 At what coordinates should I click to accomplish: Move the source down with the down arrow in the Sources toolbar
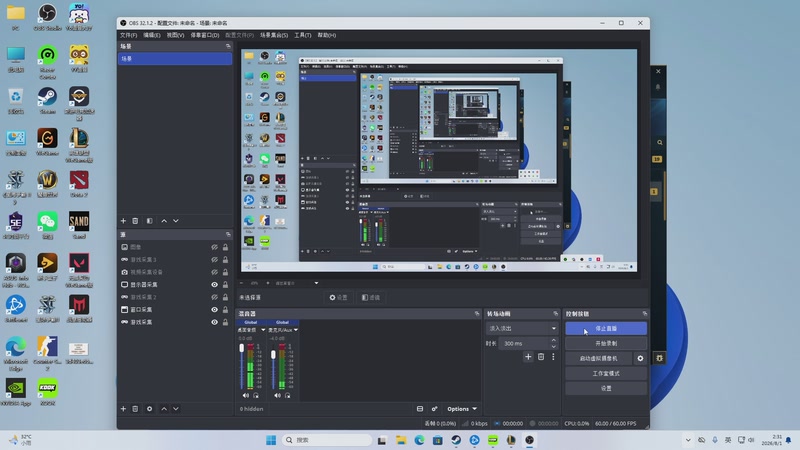tap(176, 409)
